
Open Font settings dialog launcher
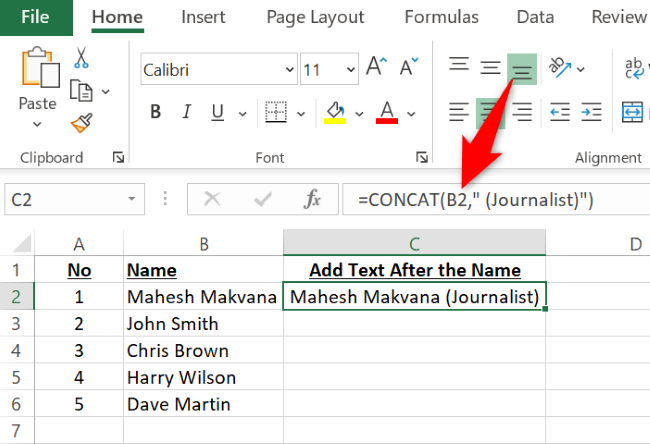[x=422, y=158]
